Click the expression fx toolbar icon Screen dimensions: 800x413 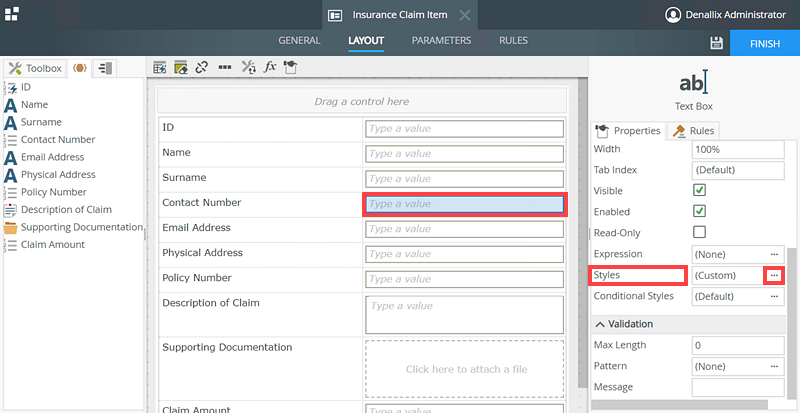pos(270,67)
